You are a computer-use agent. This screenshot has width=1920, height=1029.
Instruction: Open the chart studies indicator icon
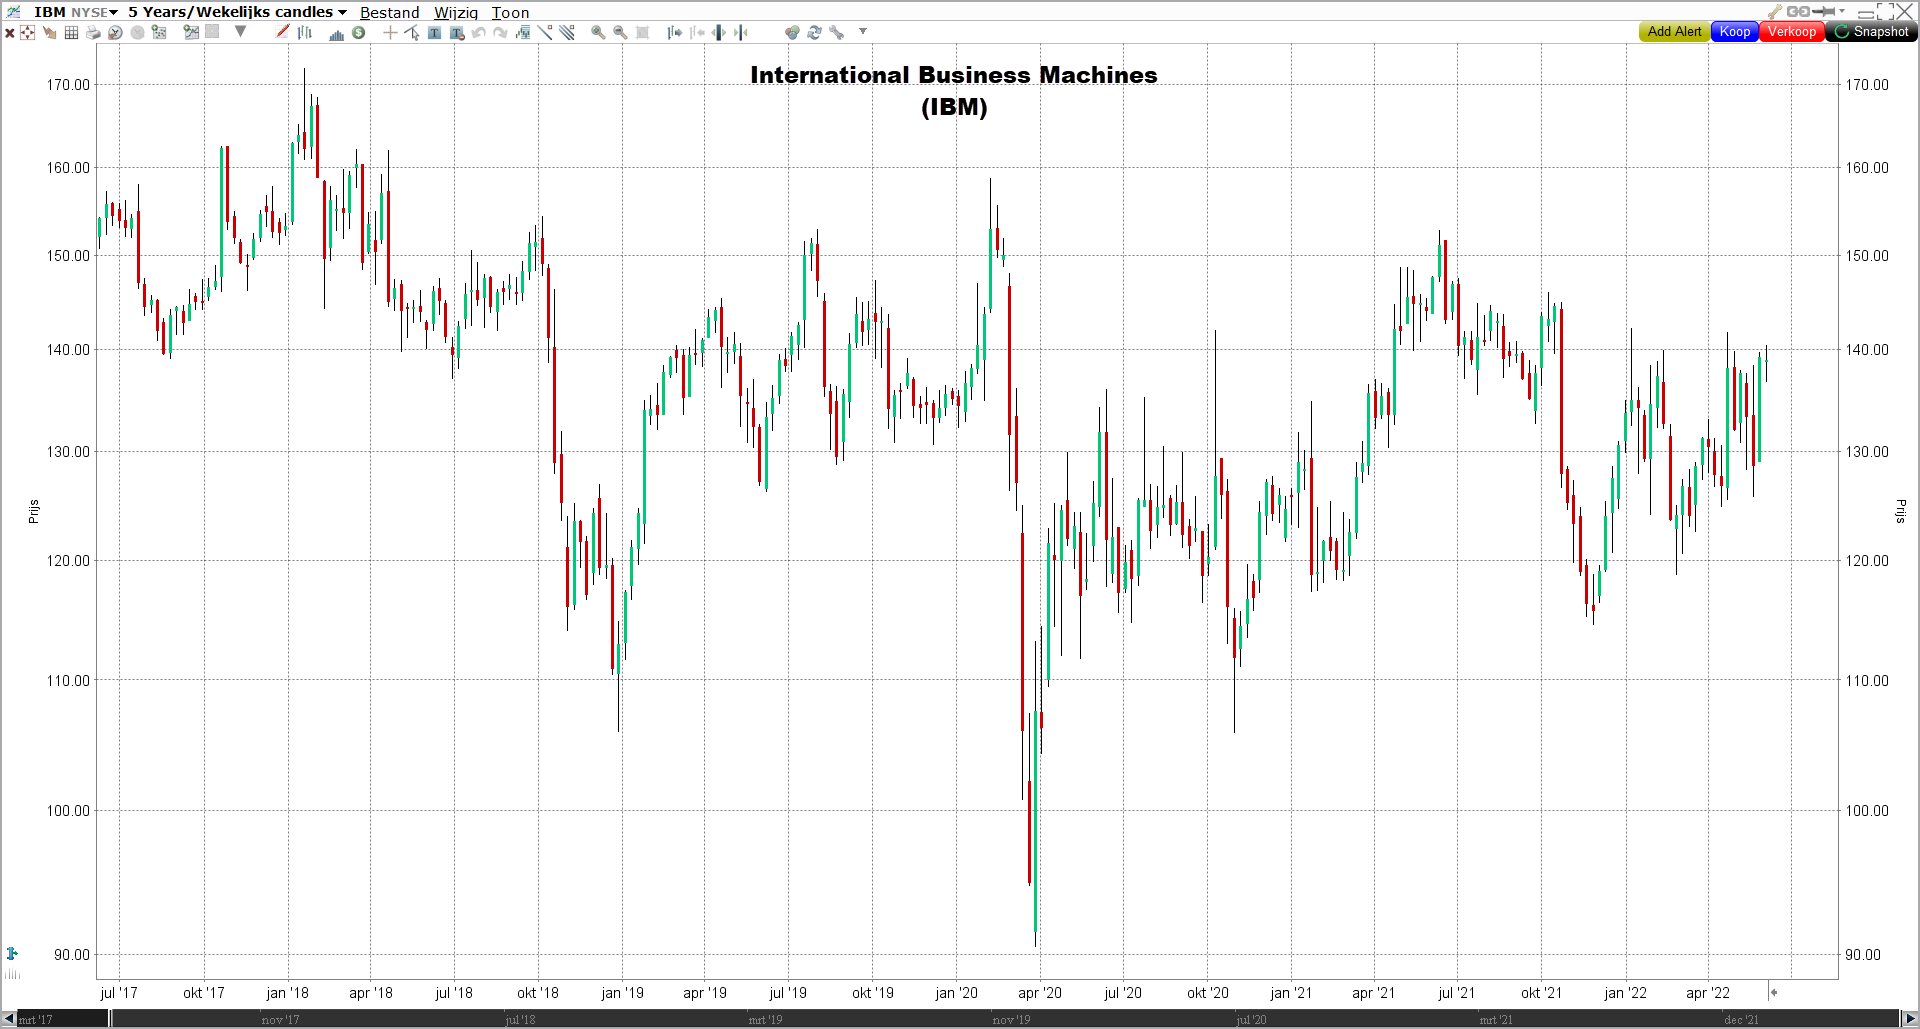[x=523, y=33]
